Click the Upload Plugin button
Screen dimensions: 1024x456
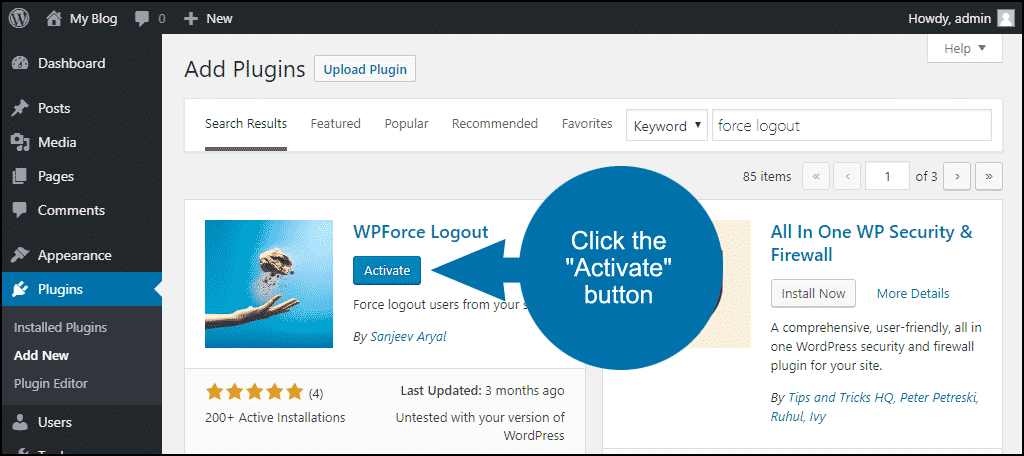[x=365, y=69]
